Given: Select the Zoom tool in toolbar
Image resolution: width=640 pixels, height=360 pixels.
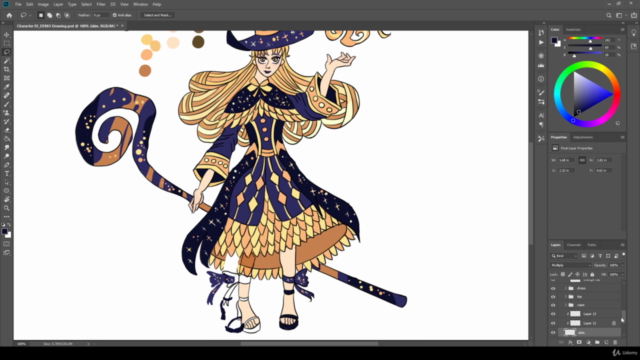Looking at the screenshot, I should (7, 208).
